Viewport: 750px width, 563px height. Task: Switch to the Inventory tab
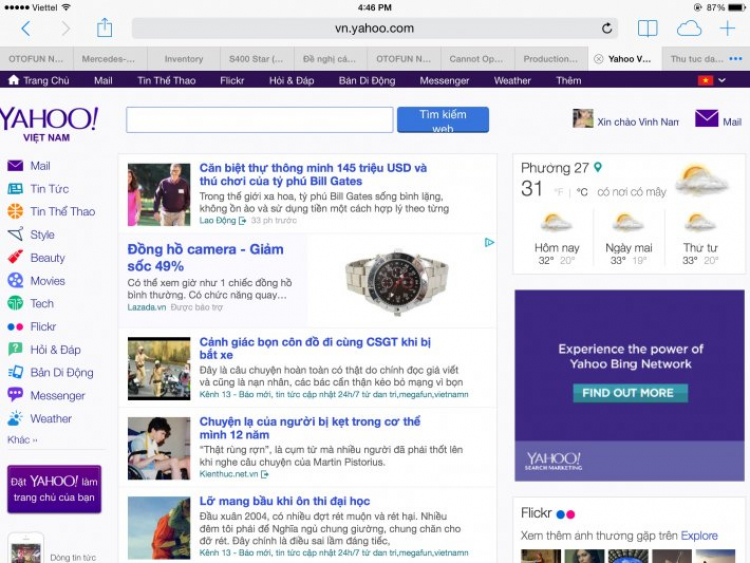(x=184, y=59)
